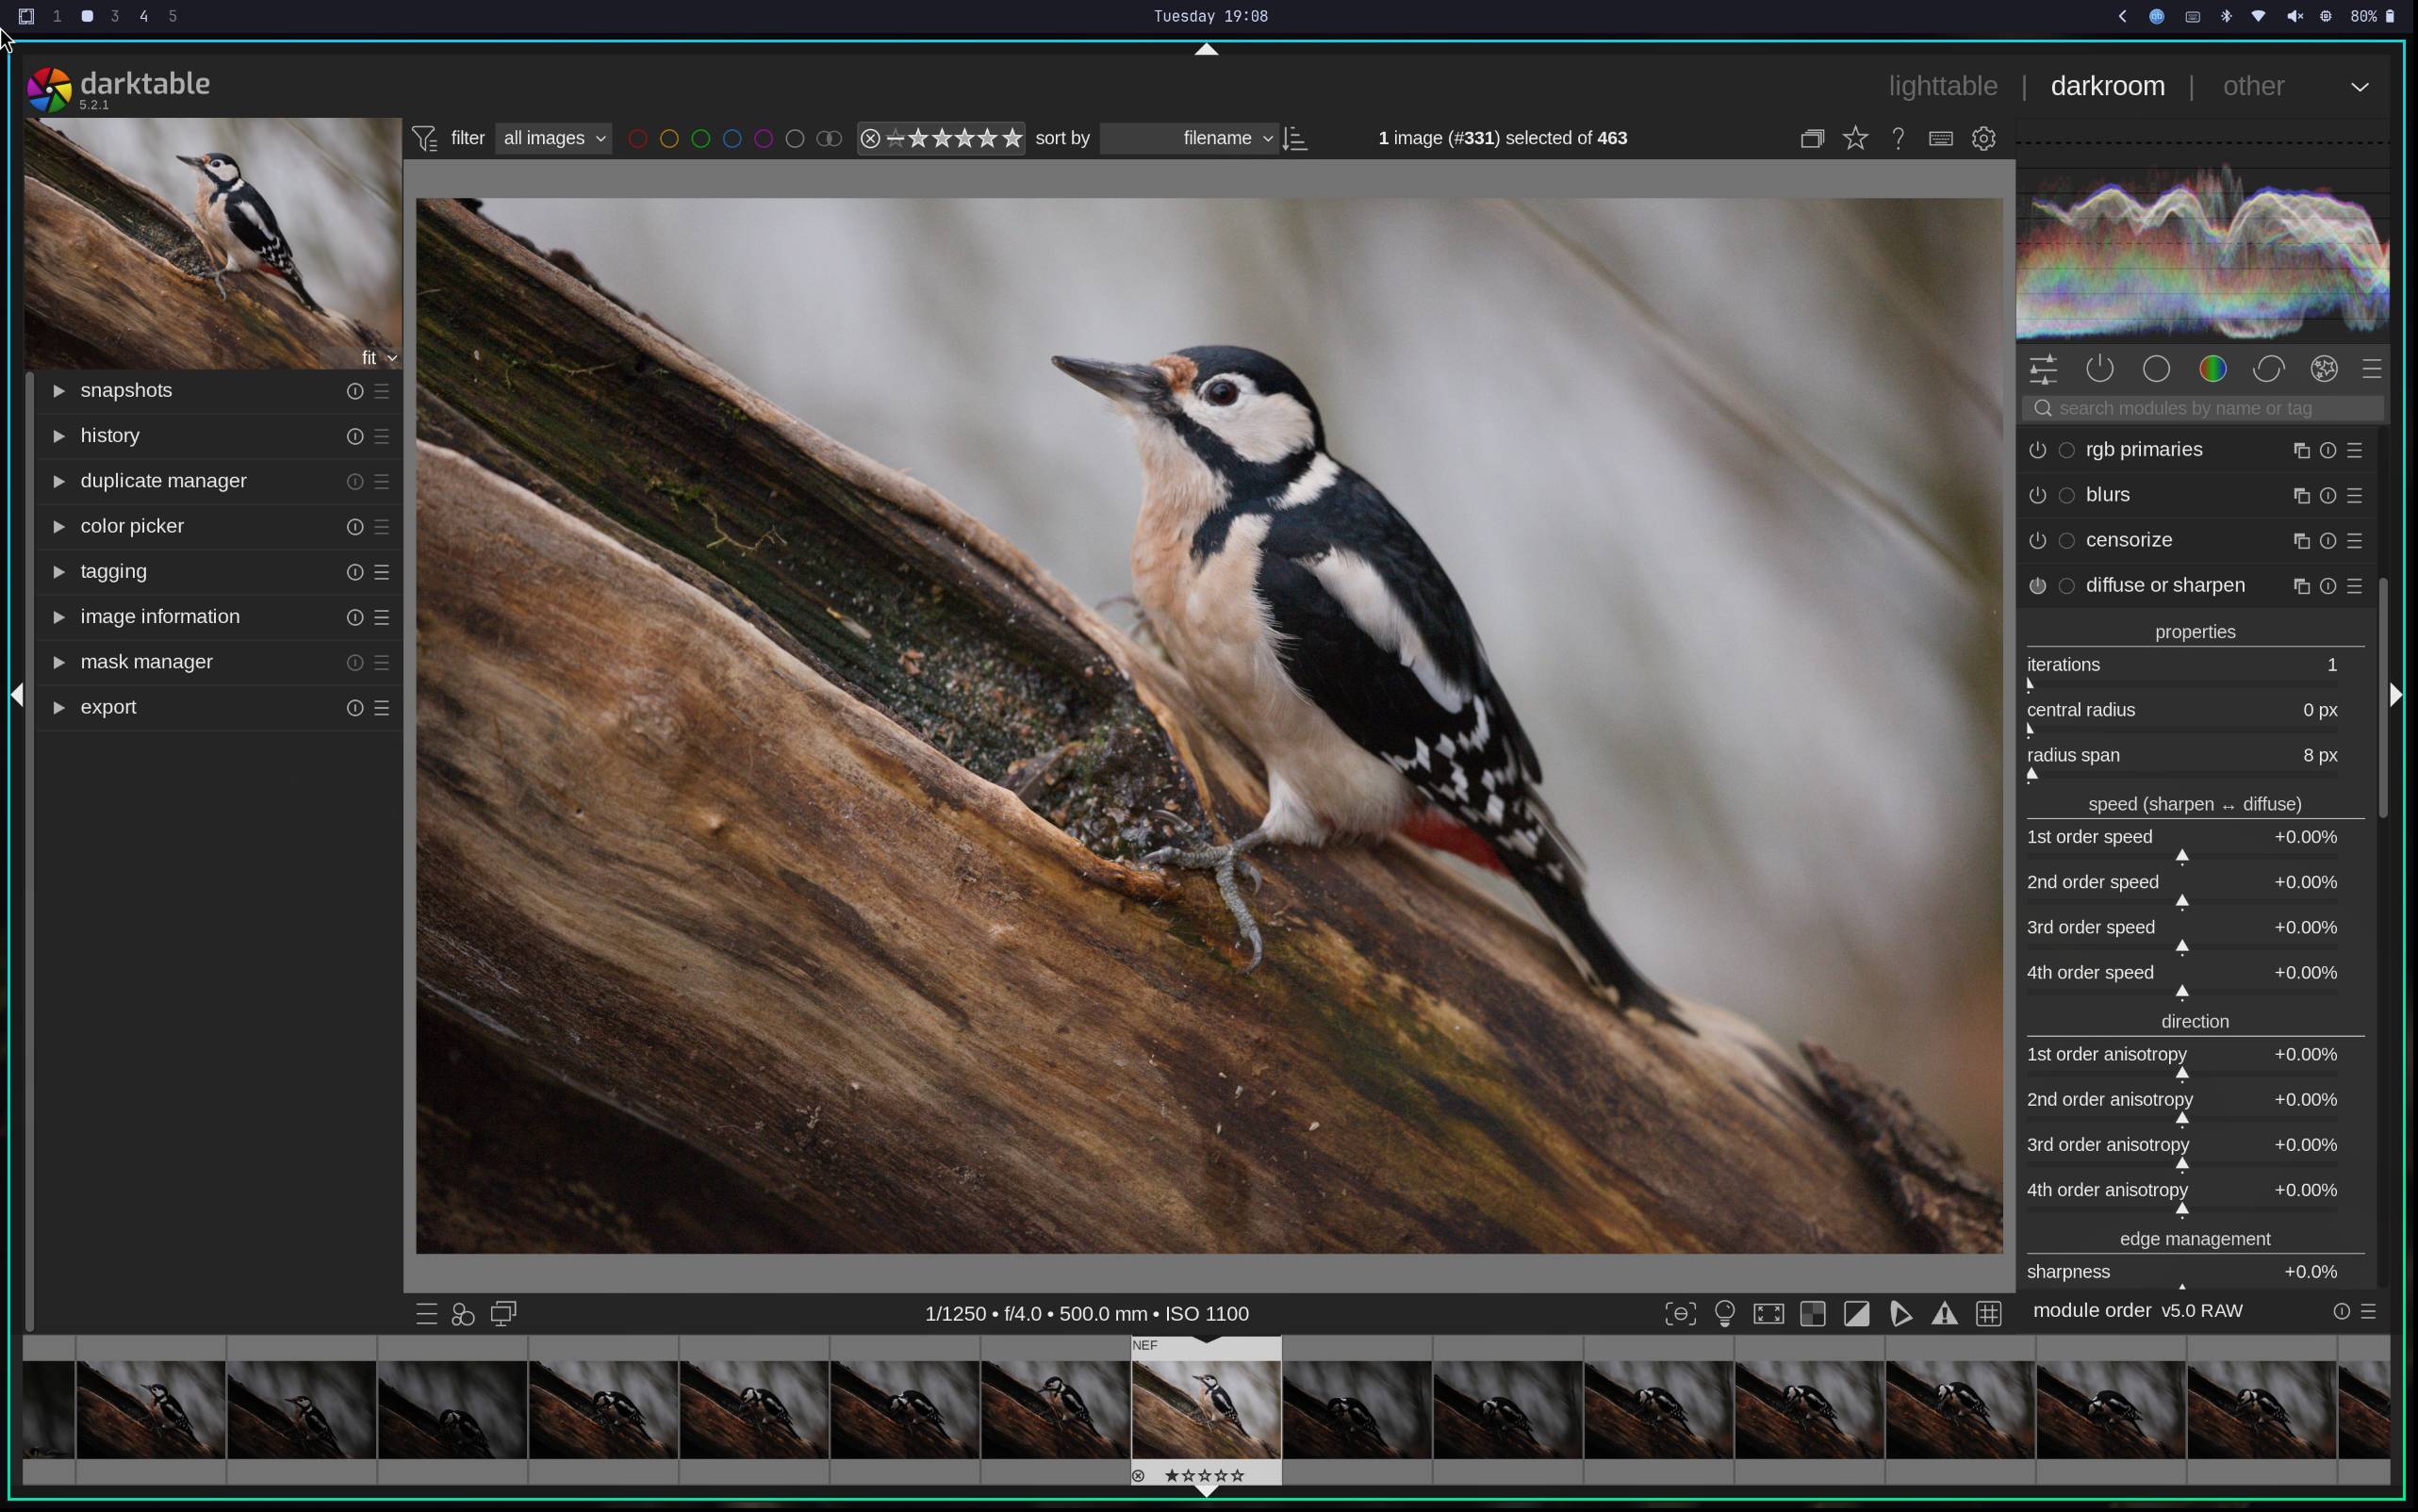Switch to the lighttable view
Viewport: 2418px width, 1512px height.
(x=1942, y=86)
